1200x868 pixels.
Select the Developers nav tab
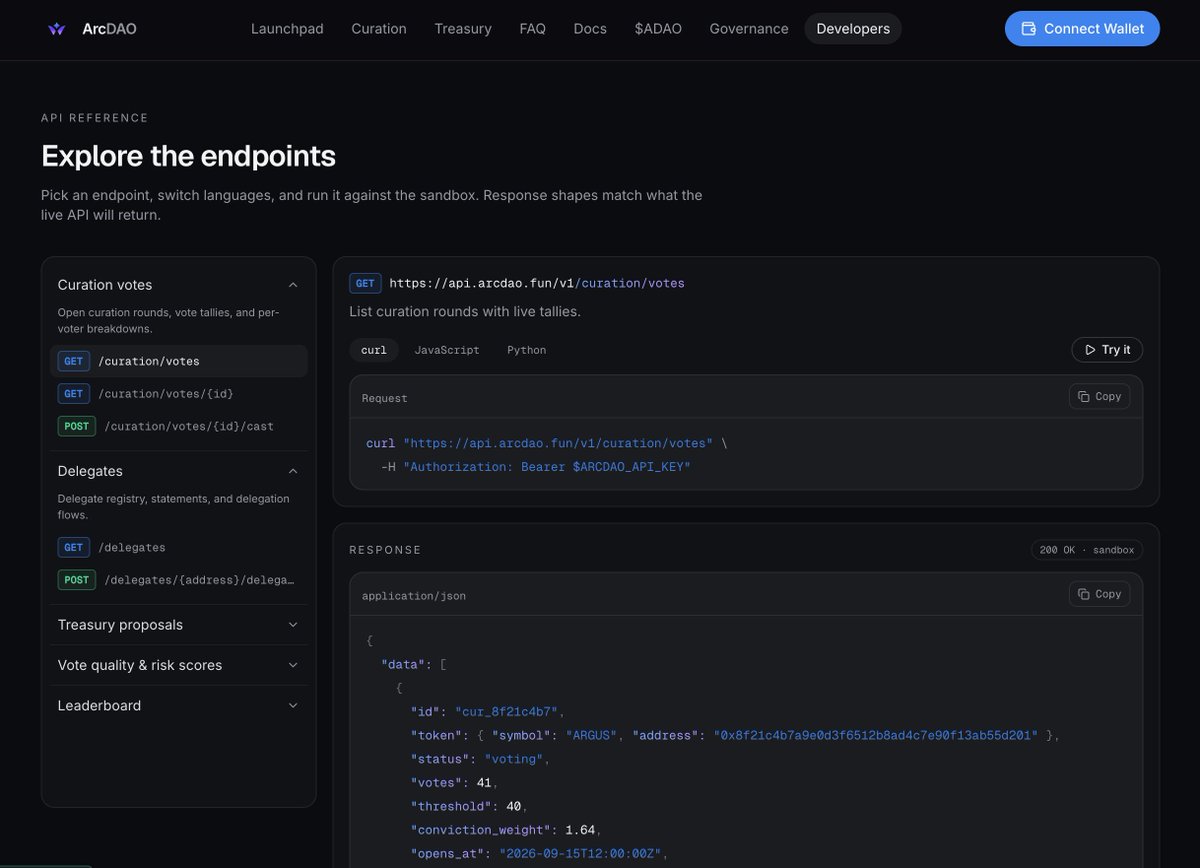pos(853,29)
